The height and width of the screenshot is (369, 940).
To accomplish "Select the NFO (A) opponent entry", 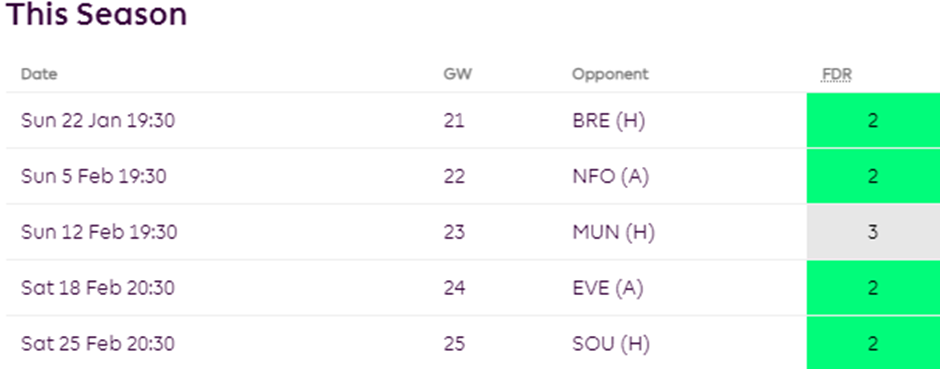I will [610, 177].
